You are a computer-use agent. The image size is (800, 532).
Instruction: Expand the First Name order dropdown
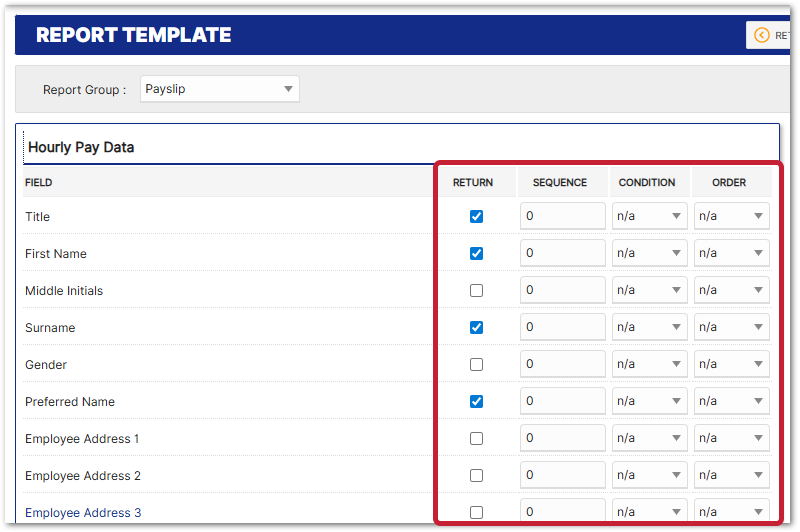[x=731, y=254]
